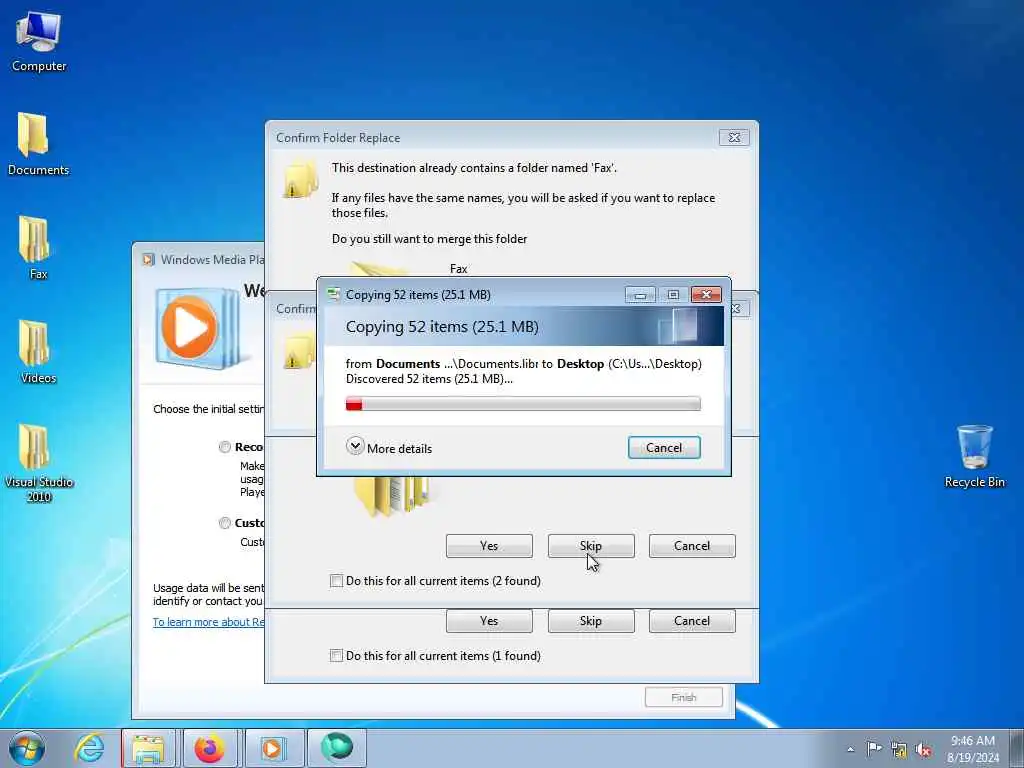The height and width of the screenshot is (768, 1024).
Task: Click the muted volume tray icon
Action: [923, 749]
